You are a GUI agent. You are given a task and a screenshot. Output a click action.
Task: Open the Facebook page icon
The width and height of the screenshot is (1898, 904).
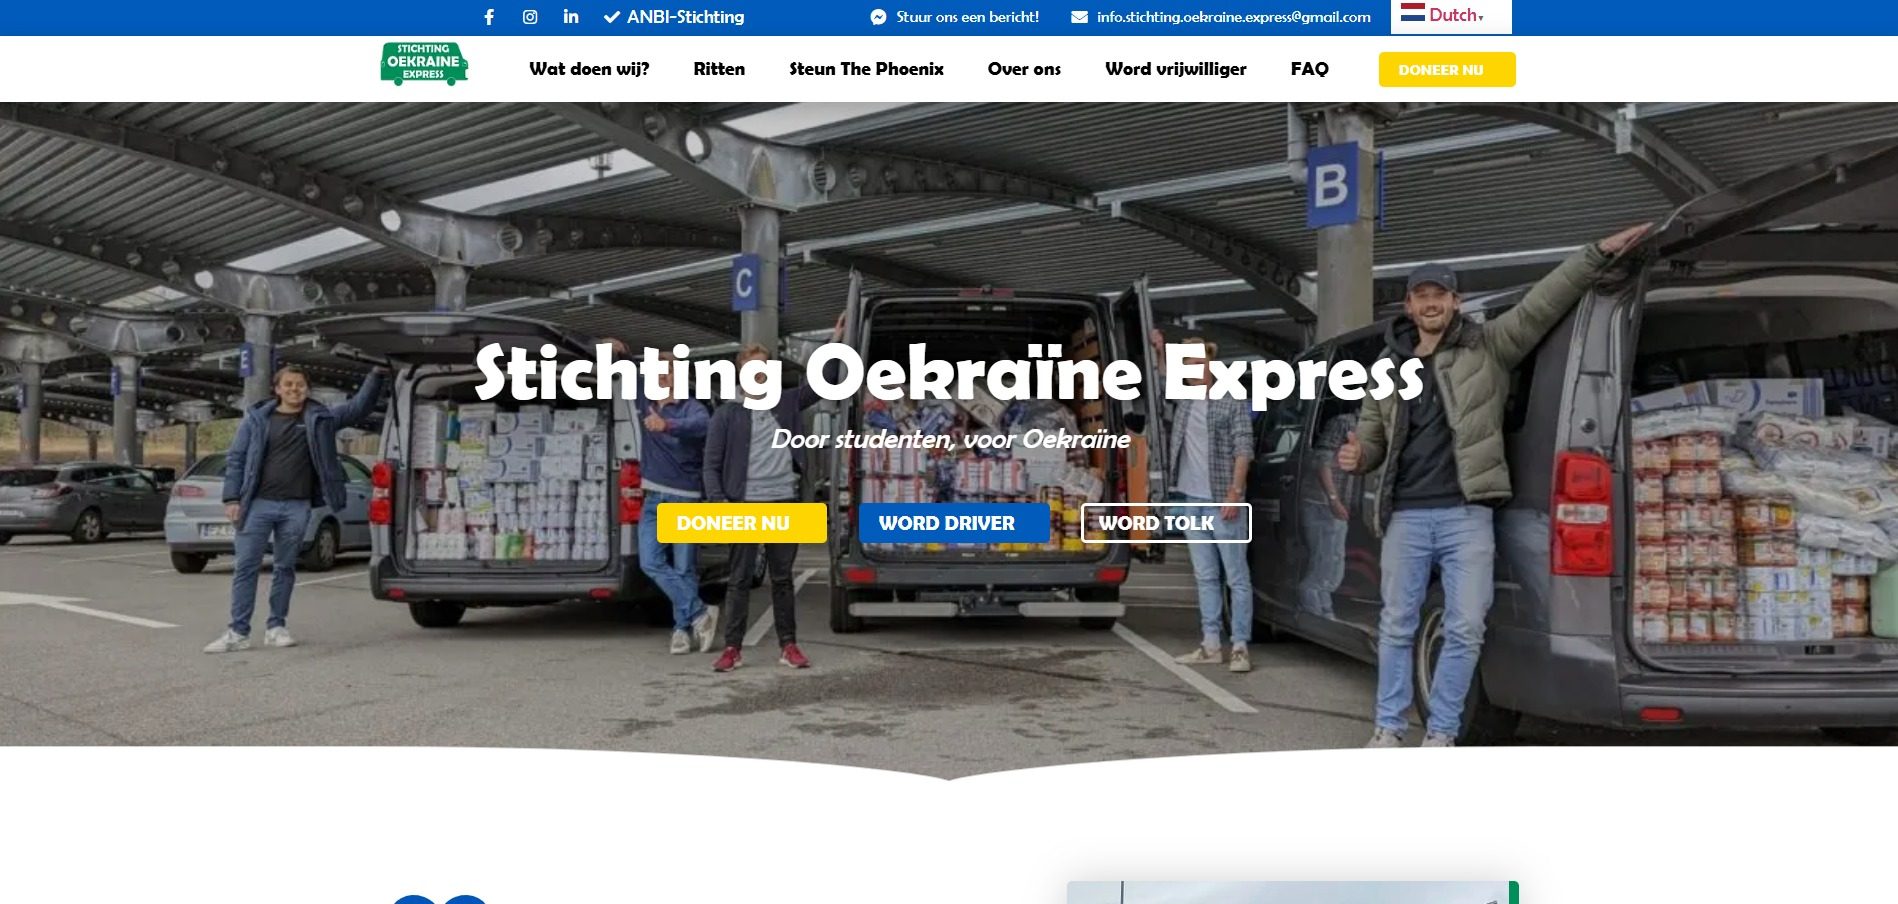[489, 17]
